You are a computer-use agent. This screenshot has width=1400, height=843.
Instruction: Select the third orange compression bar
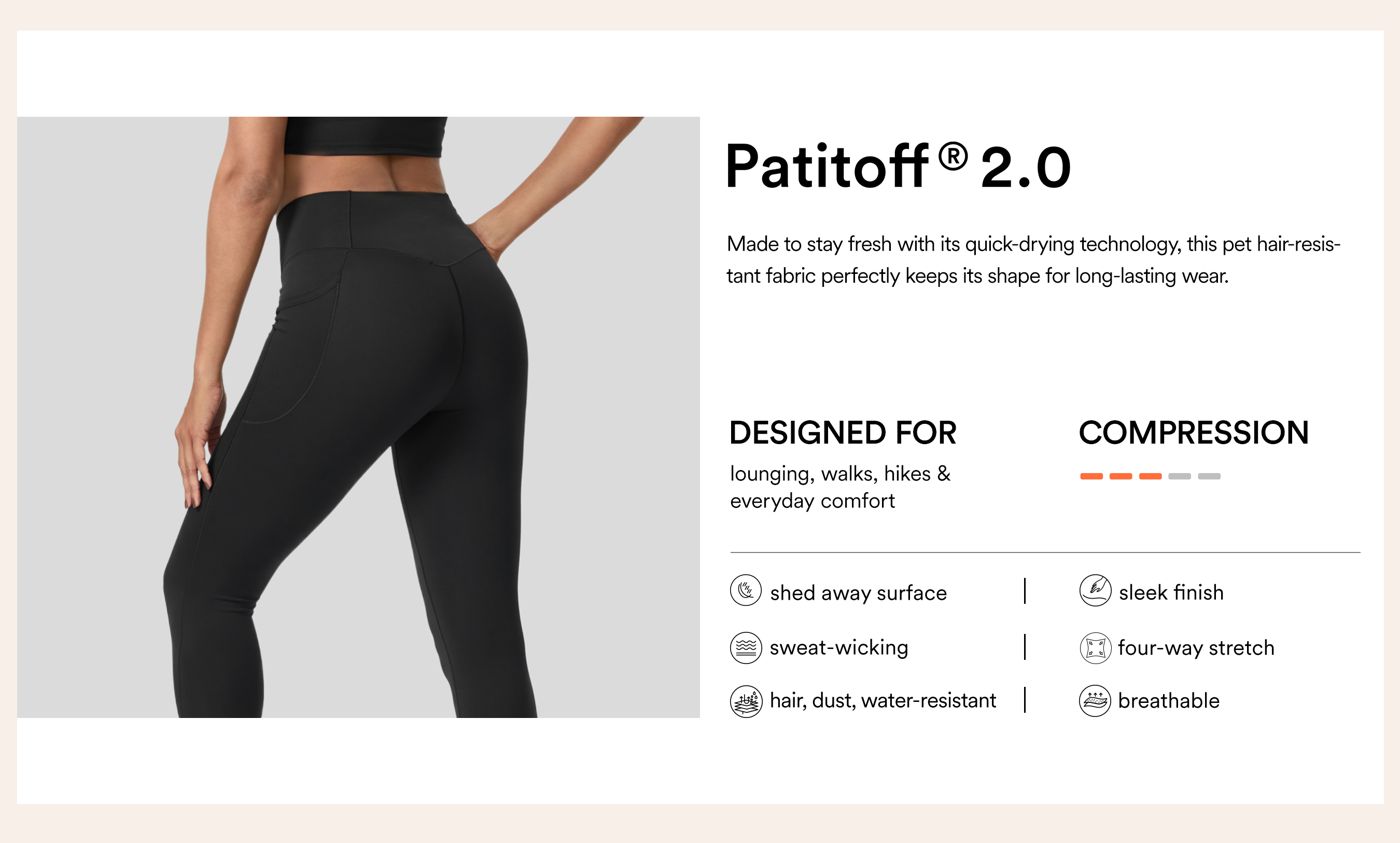tap(1150, 476)
